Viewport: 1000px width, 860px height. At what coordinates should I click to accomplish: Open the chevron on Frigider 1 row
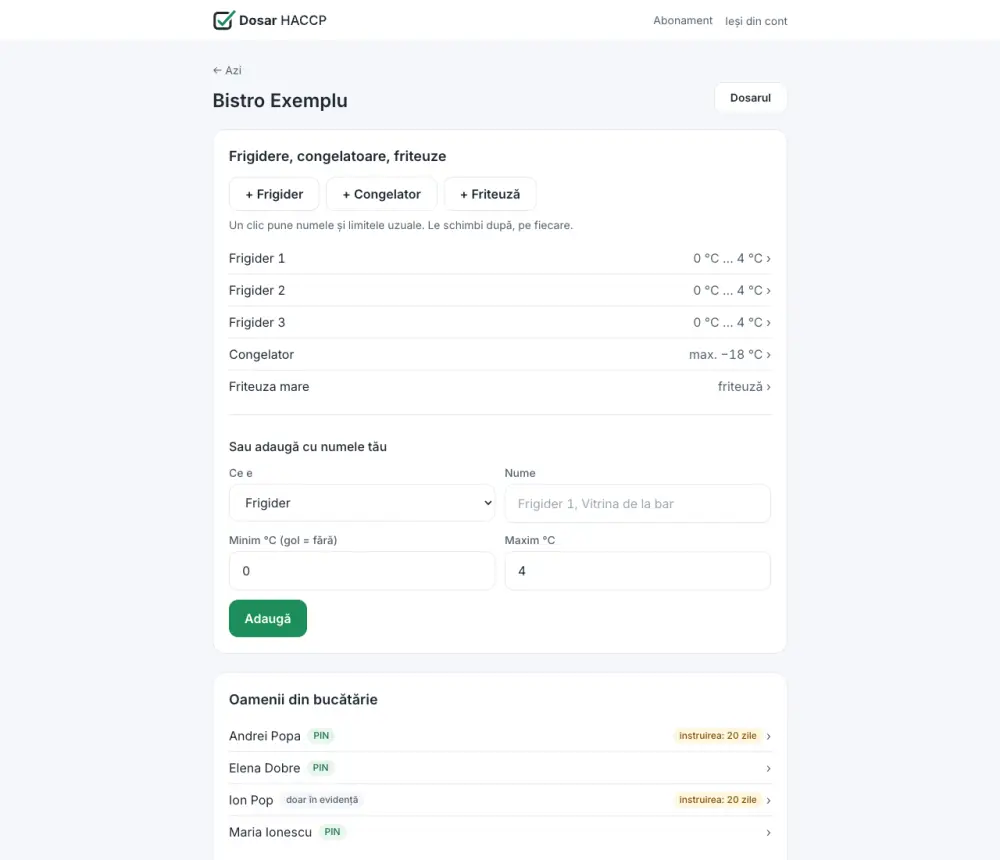pos(768,258)
